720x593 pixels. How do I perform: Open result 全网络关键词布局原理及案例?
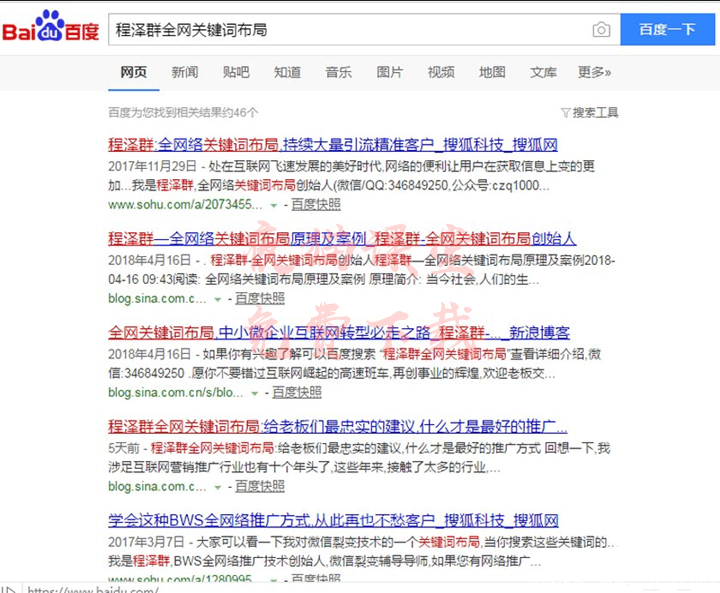point(342,238)
